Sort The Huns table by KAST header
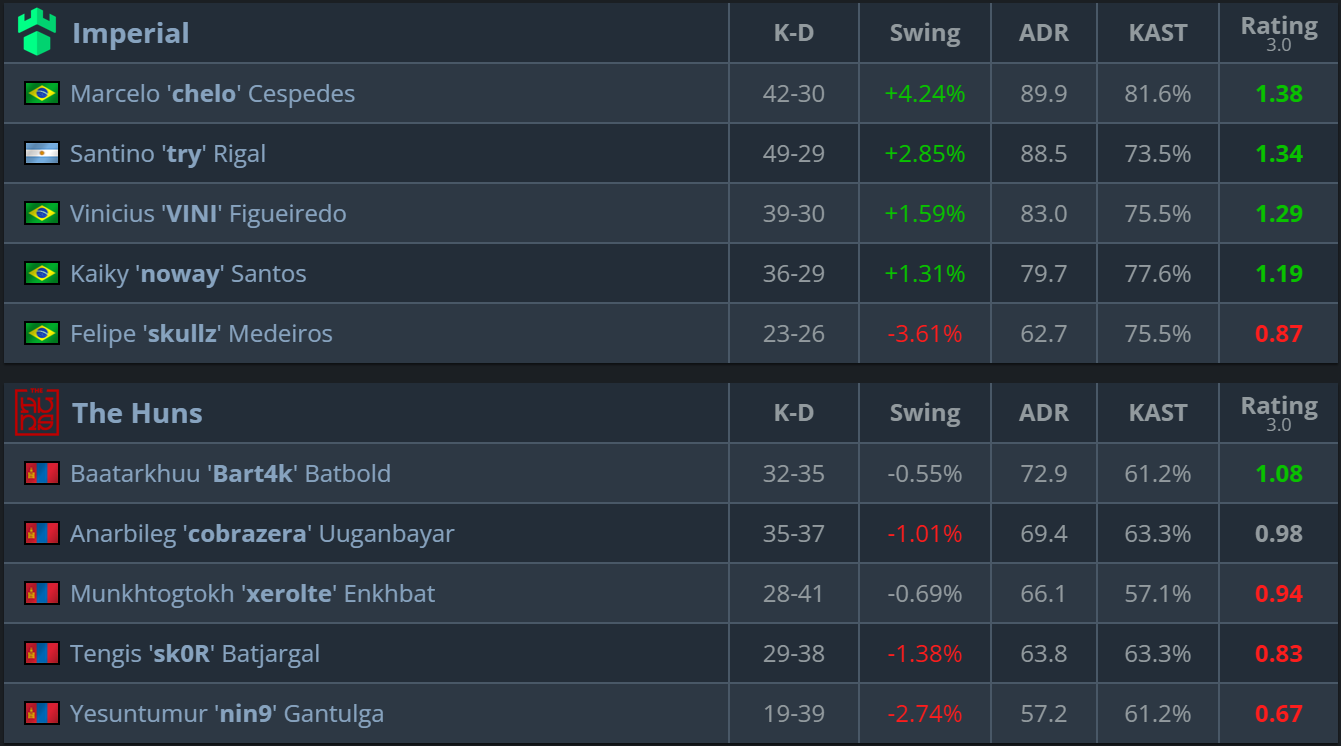This screenshot has width=1341, height=746. point(1158,413)
